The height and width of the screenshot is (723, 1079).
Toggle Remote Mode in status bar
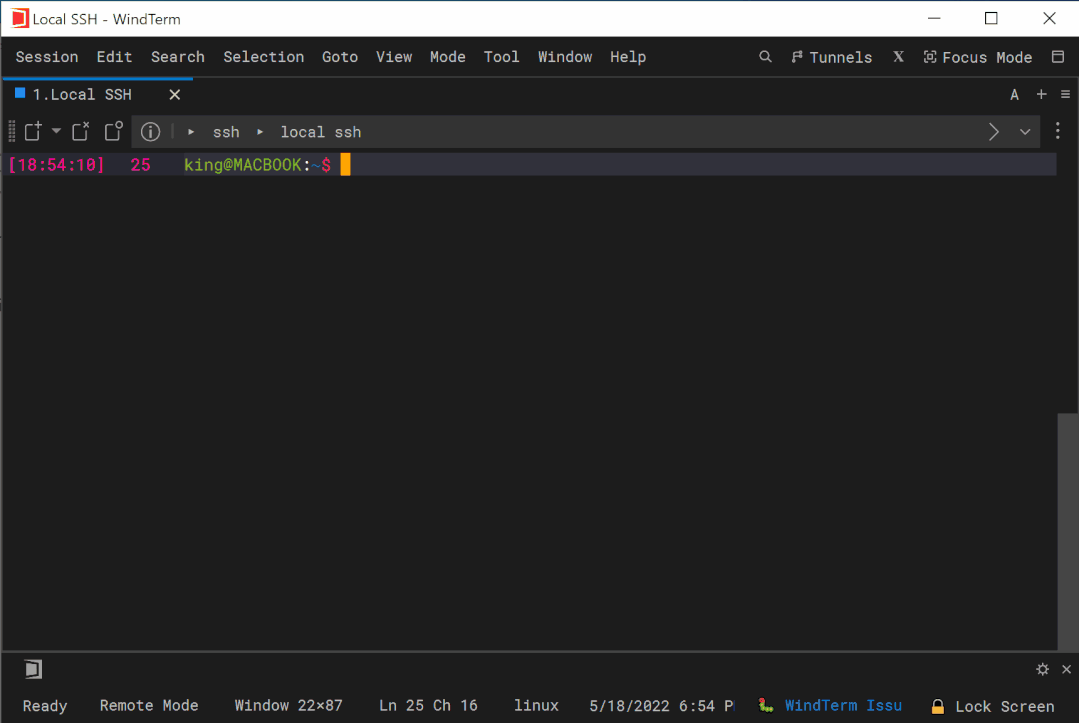pyautogui.click(x=149, y=706)
